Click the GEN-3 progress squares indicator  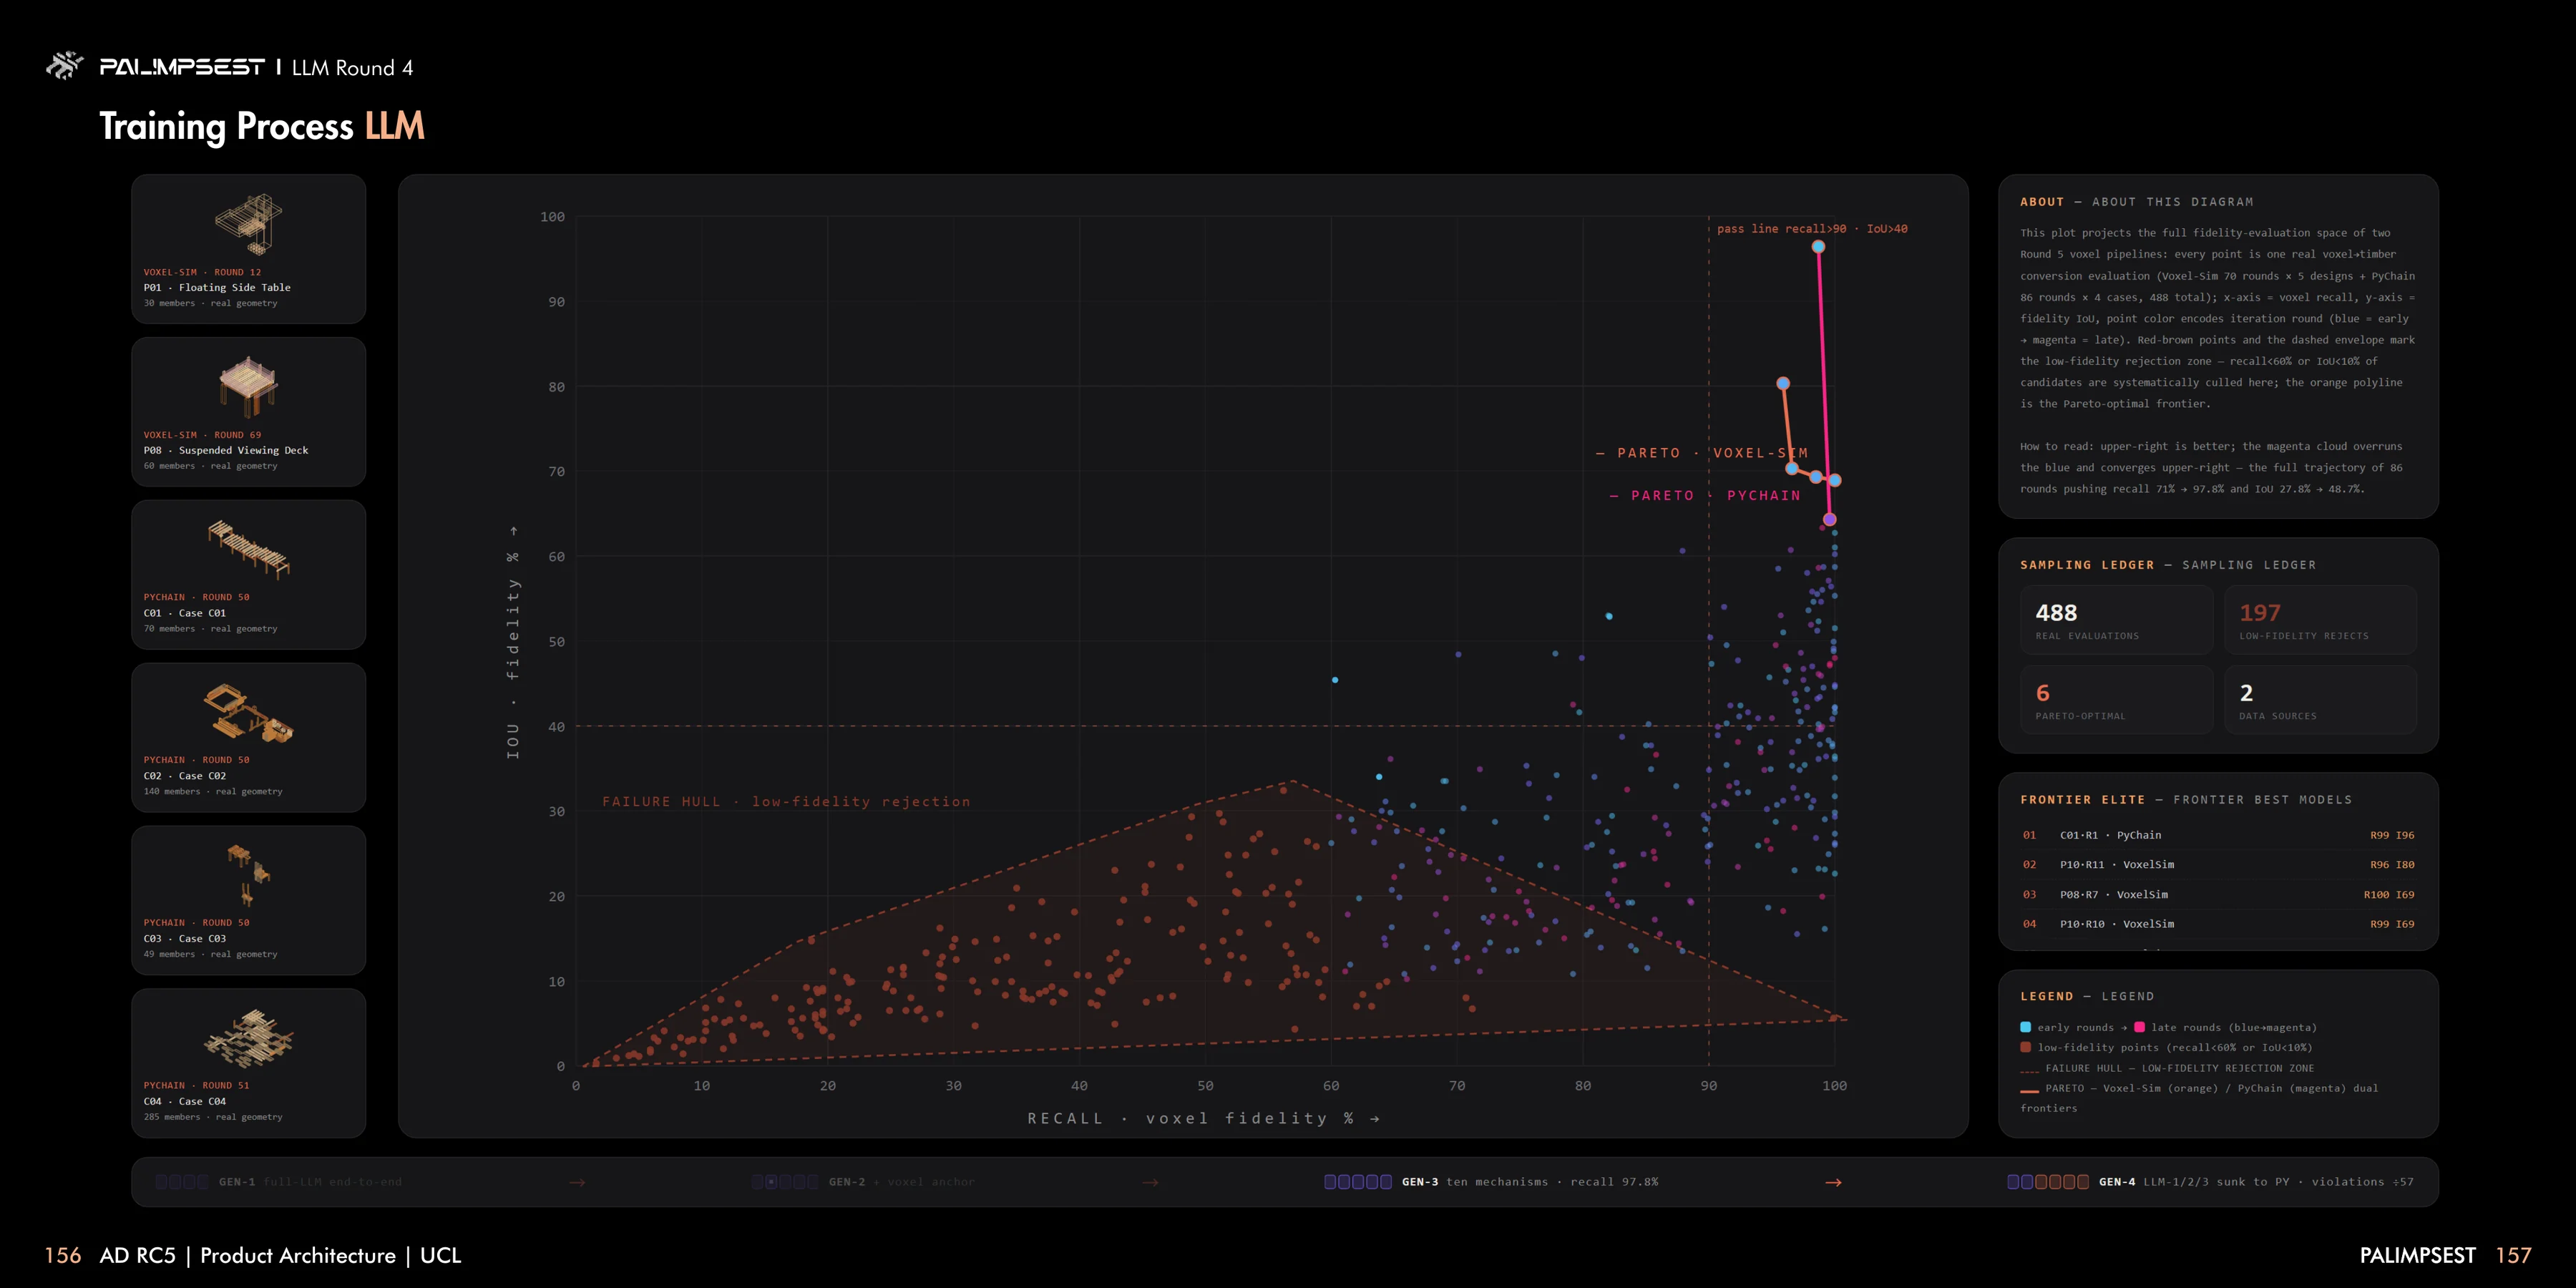(x=1357, y=1182)
